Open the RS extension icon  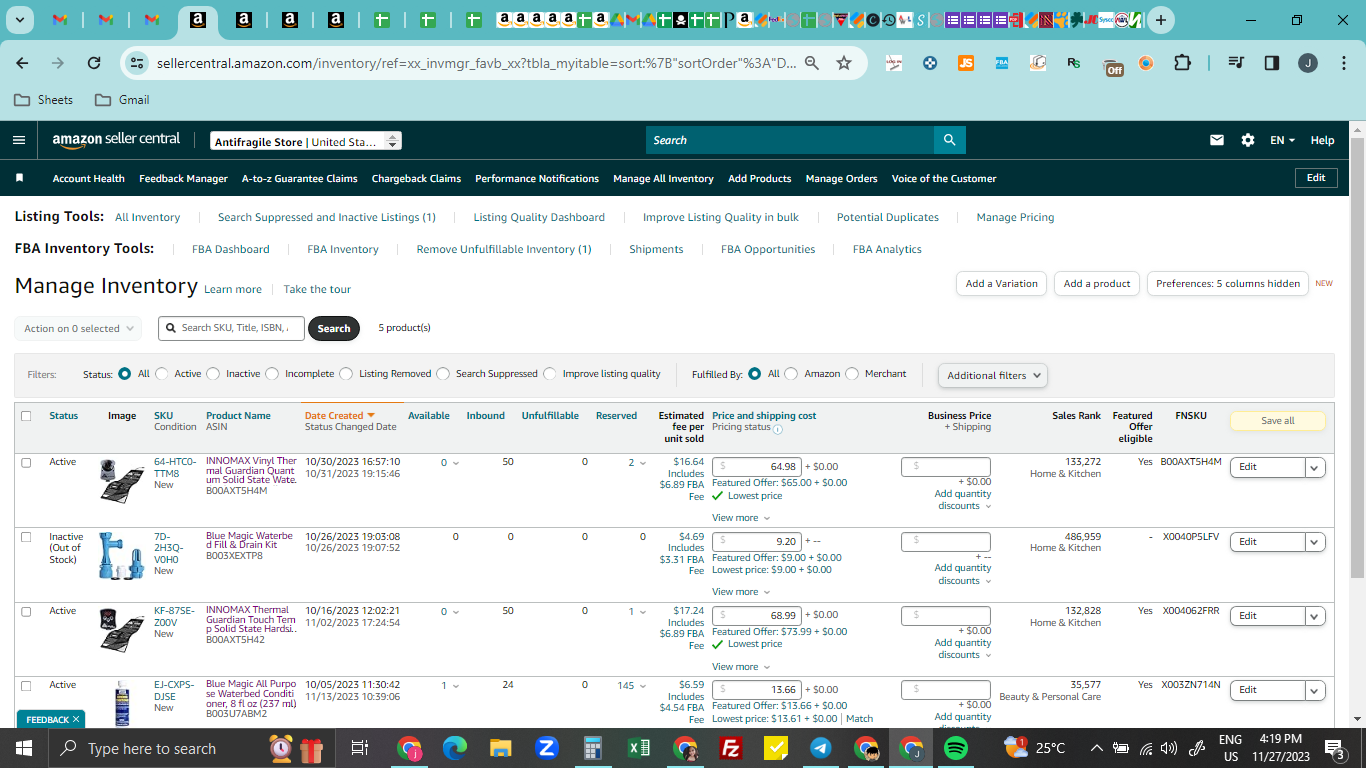[1074, 63]
